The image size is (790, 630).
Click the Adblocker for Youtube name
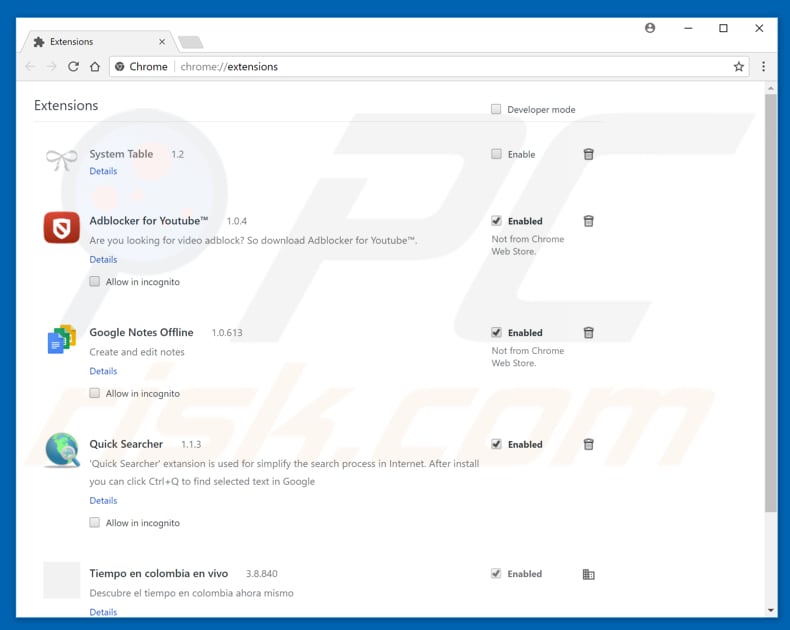[149, 221]
